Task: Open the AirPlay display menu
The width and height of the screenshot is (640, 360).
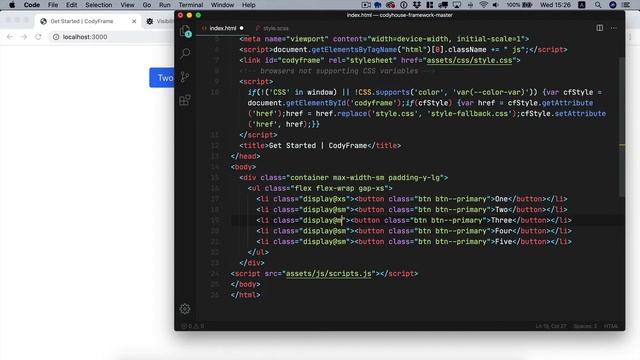Action: (457, 5)
